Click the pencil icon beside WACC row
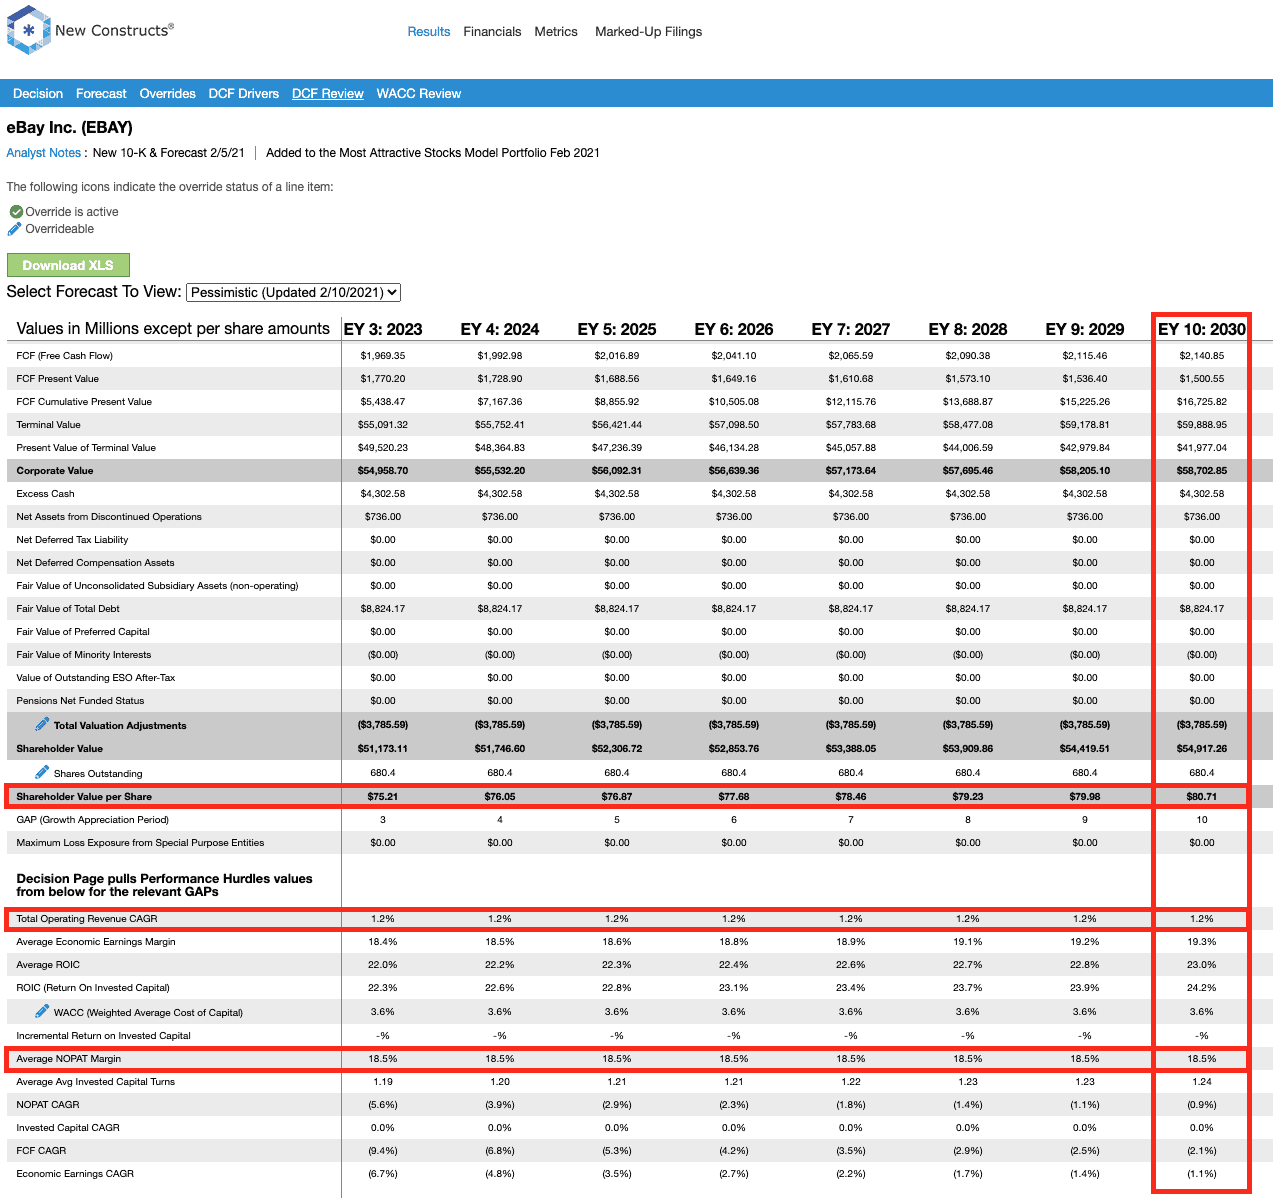 [x=42, y=1011]
